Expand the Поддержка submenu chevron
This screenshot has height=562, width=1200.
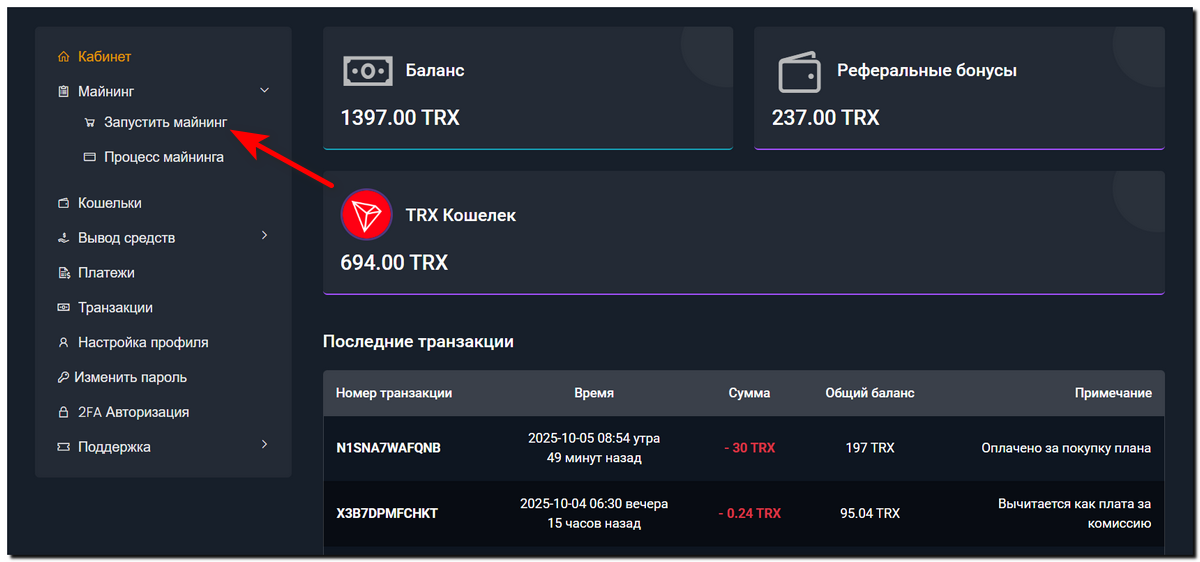tap(264, 444)
